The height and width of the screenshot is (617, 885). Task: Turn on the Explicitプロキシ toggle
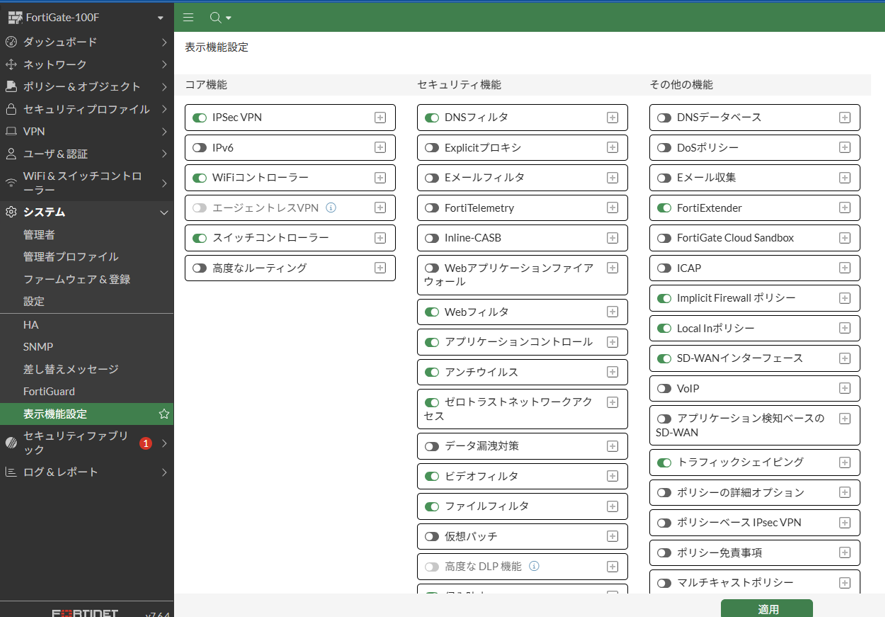coord(432,147)
